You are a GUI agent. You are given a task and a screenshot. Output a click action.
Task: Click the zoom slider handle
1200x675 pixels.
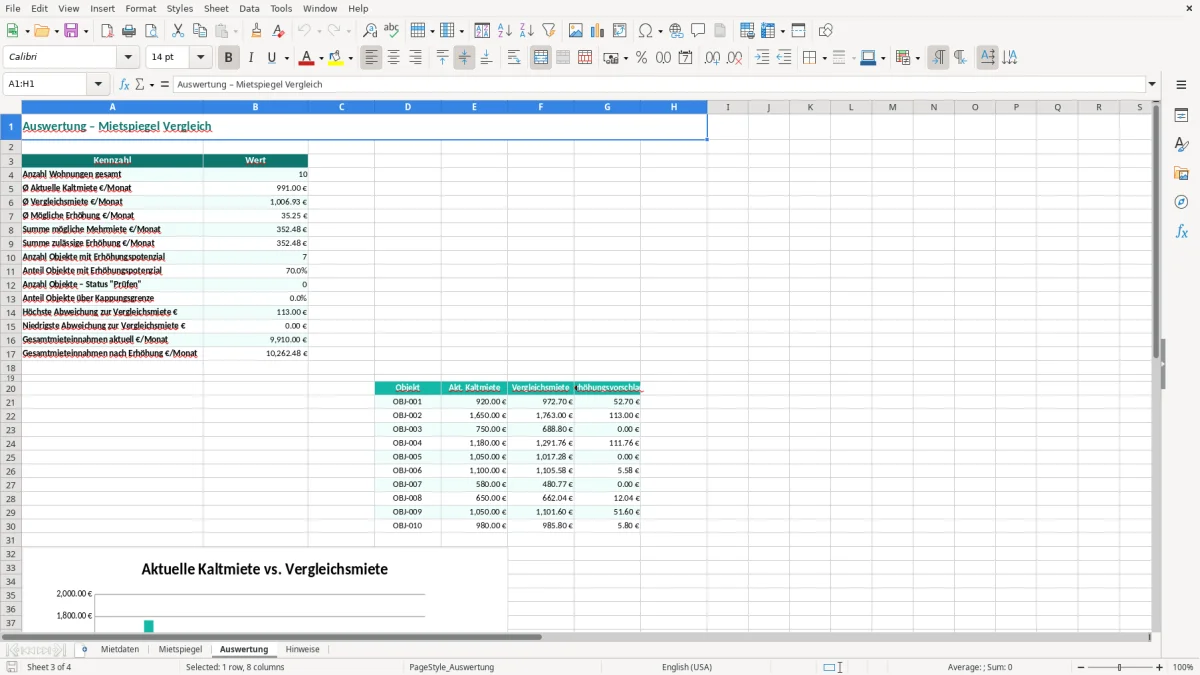[x=1120, y=667]
